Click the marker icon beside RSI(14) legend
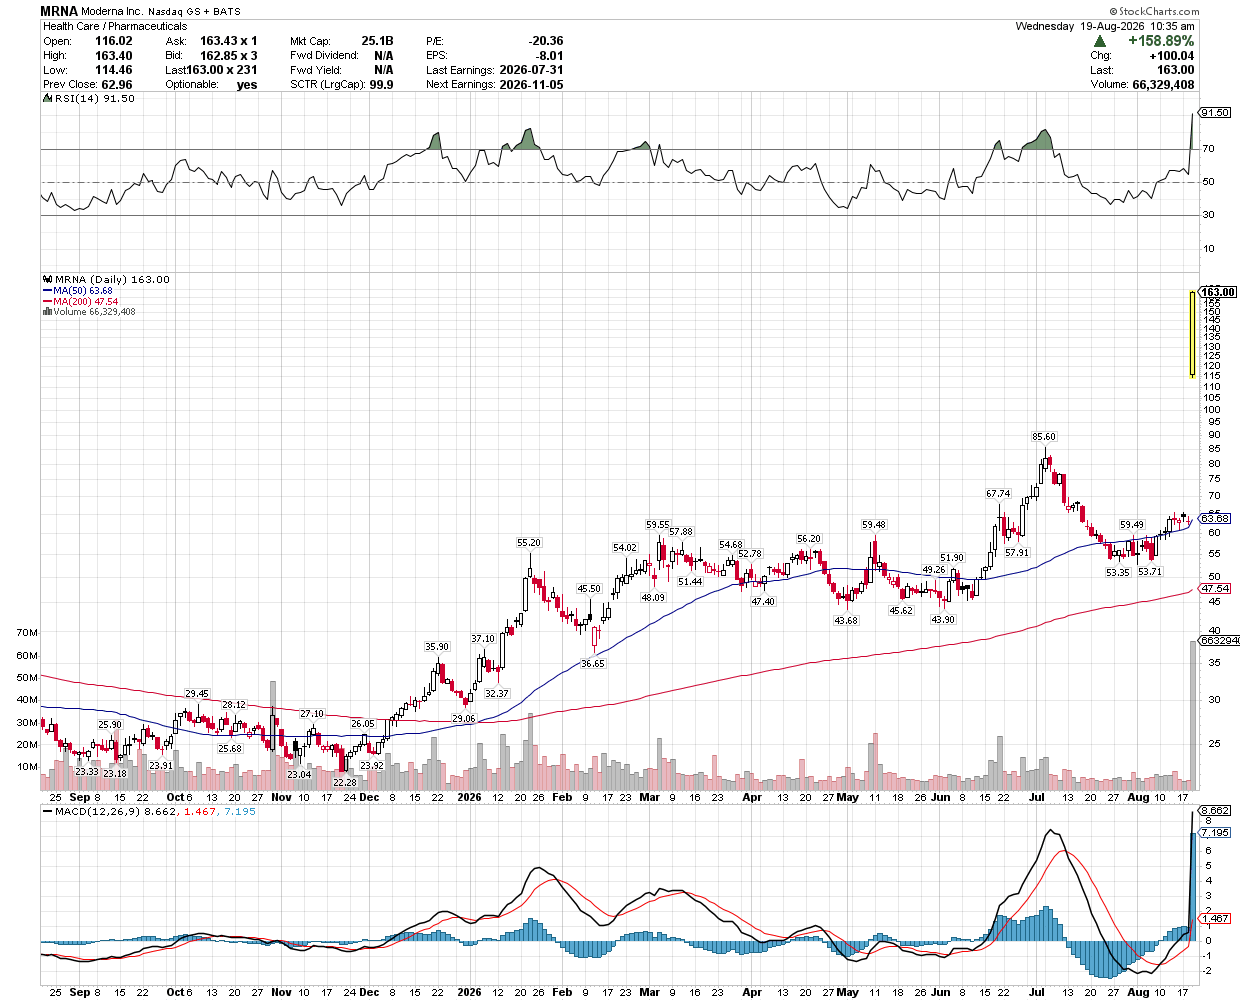The image size is (1240, 1001). tap(47, 99)
